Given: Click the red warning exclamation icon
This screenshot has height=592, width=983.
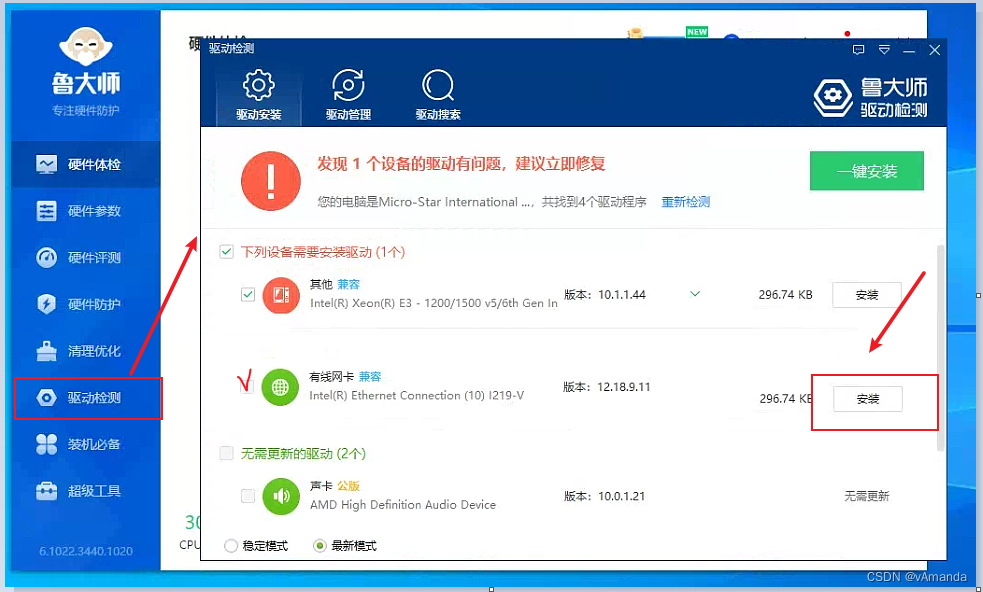Looking at the screenshot, I should (271, 181).
